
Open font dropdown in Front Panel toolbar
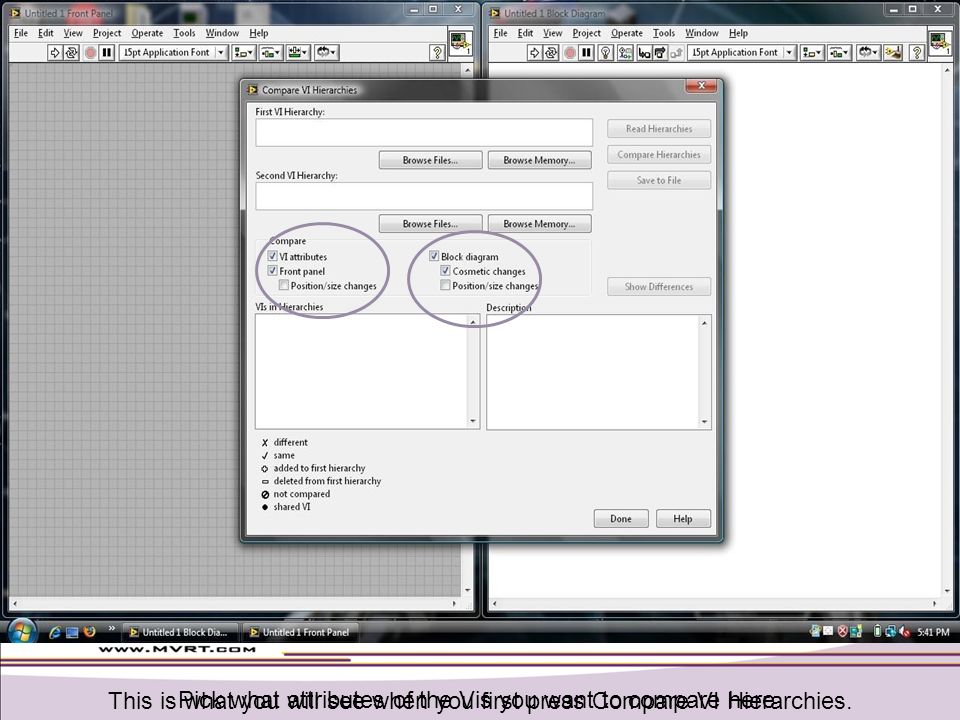pyautogui.click(x=174, y=53)
